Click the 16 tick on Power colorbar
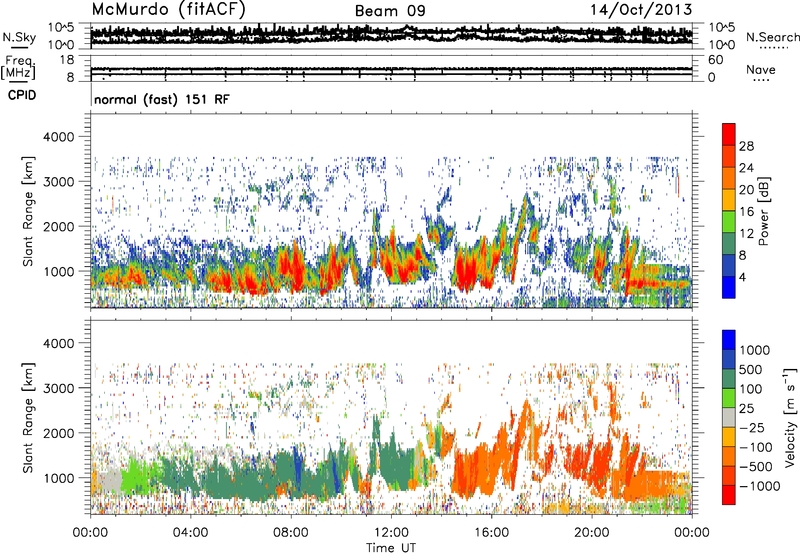Image resolution: width=800 pixels, height=554 pixels. pos(746,212)
